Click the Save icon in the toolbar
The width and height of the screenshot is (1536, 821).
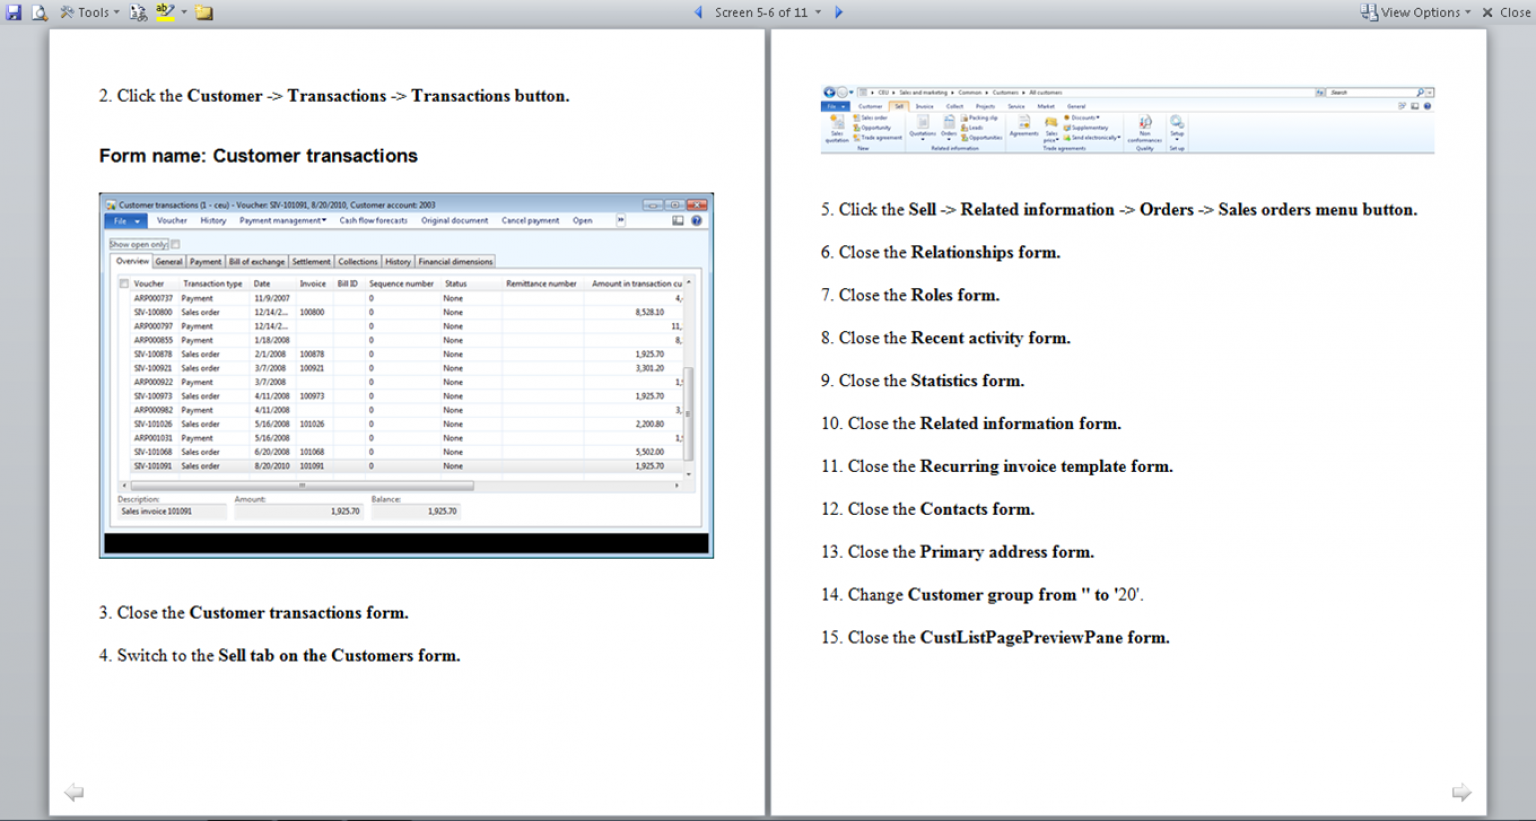coord(12,12)
